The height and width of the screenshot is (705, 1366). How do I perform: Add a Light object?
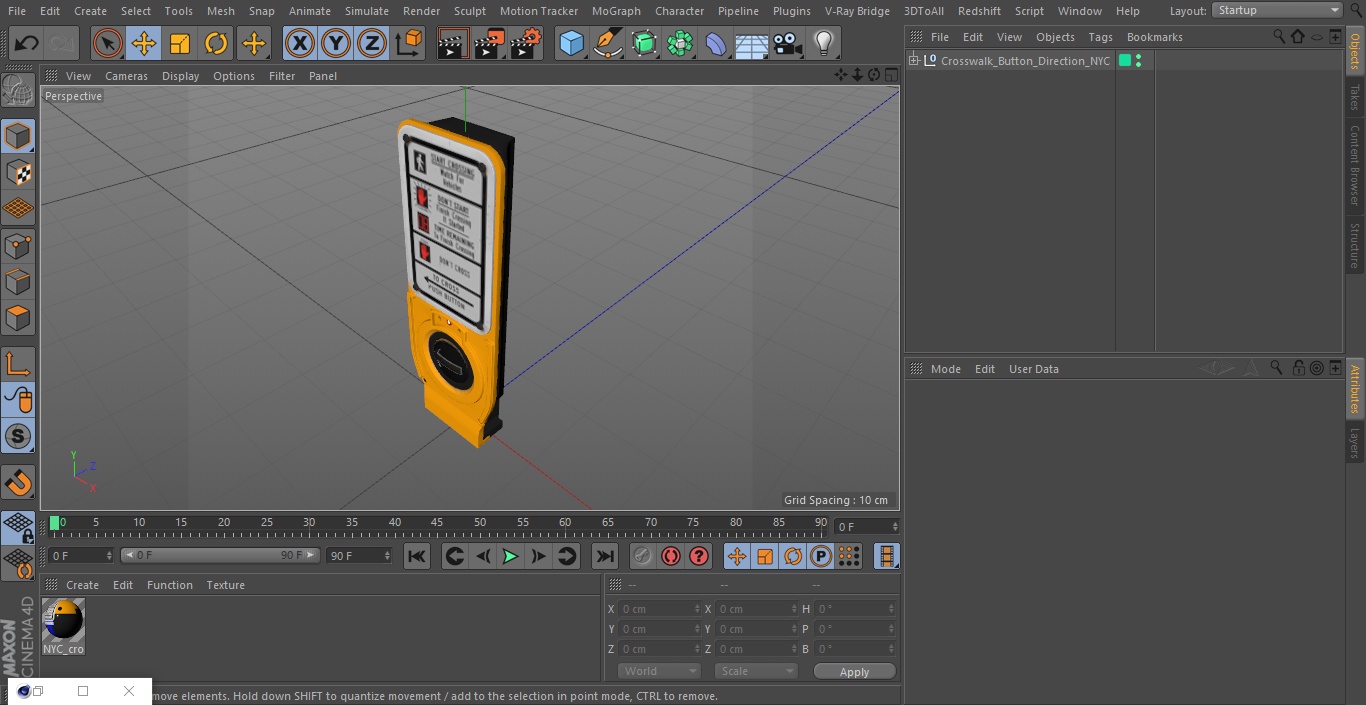(x=824, y=43)
